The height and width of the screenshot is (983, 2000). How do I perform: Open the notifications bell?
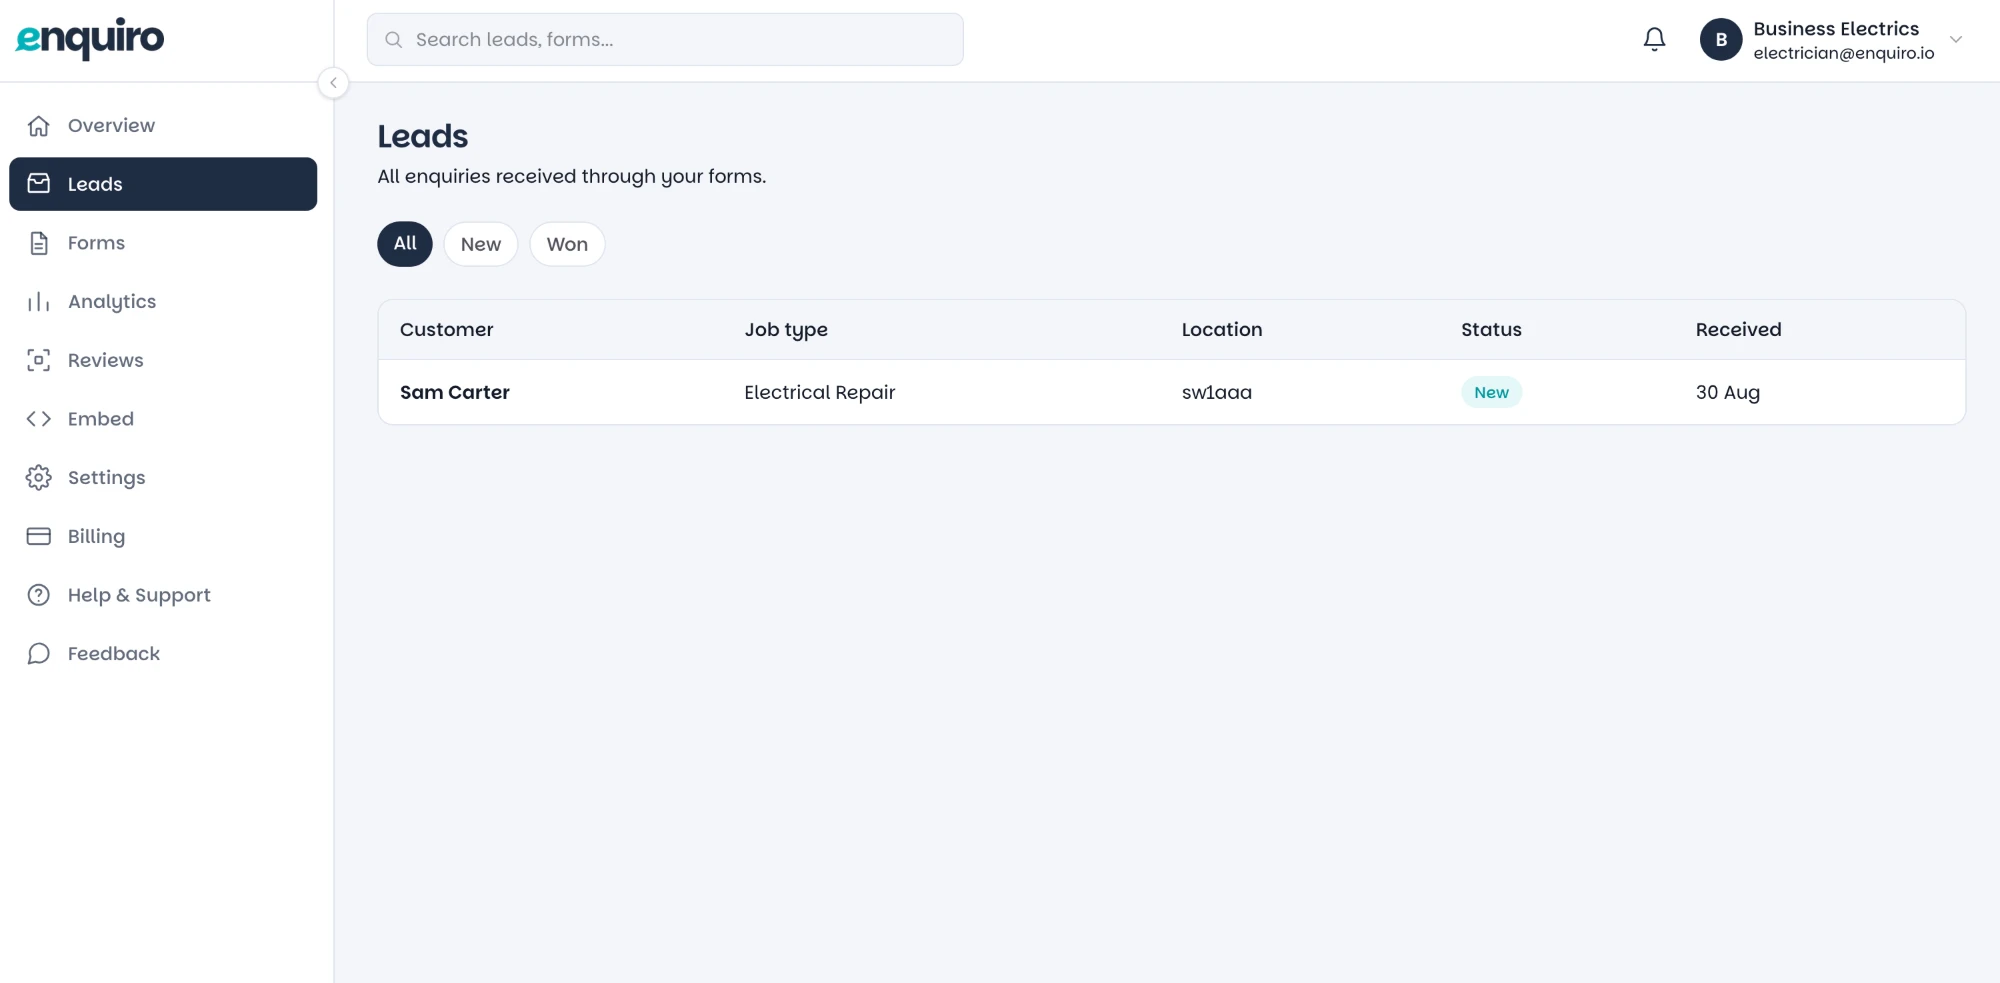pos(1654,39)
